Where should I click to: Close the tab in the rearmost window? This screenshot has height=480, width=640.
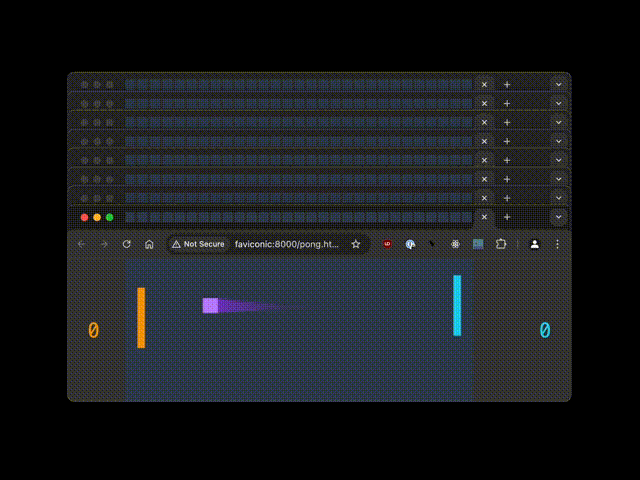click(x=484, y=84)
